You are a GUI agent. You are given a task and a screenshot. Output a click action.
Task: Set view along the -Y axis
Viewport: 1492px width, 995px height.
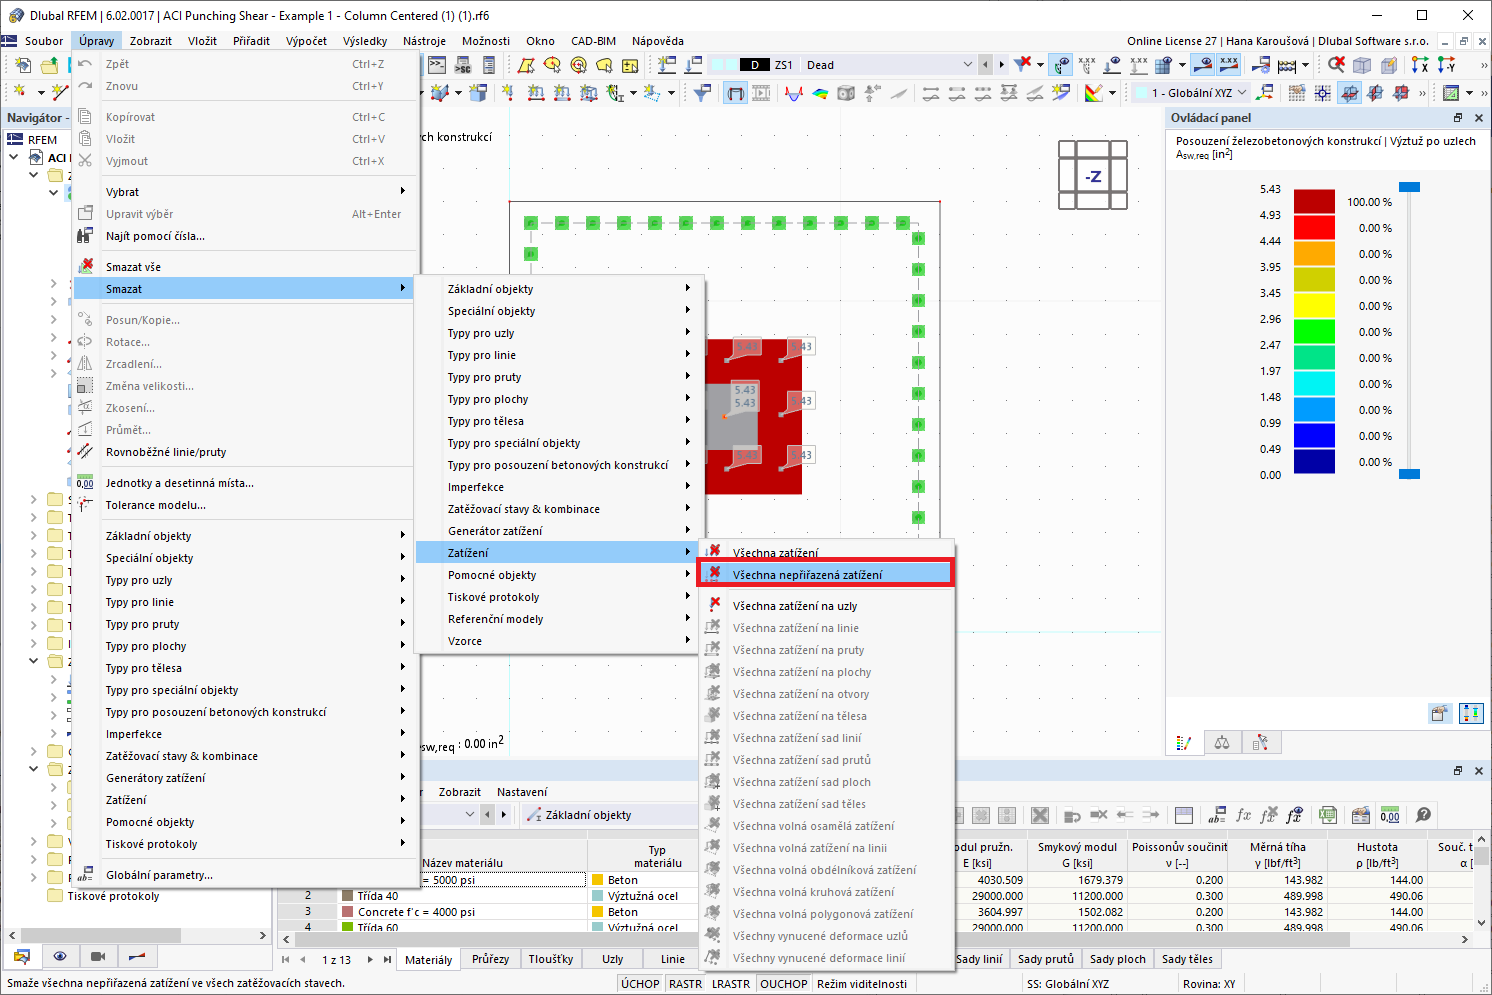pyautogui.click(x=1446, y=65)
